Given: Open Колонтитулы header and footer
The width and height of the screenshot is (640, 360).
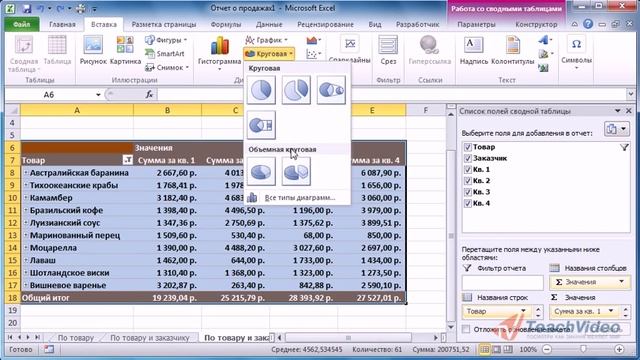Looking at the screenshot, I should click(x=513, y=51).
